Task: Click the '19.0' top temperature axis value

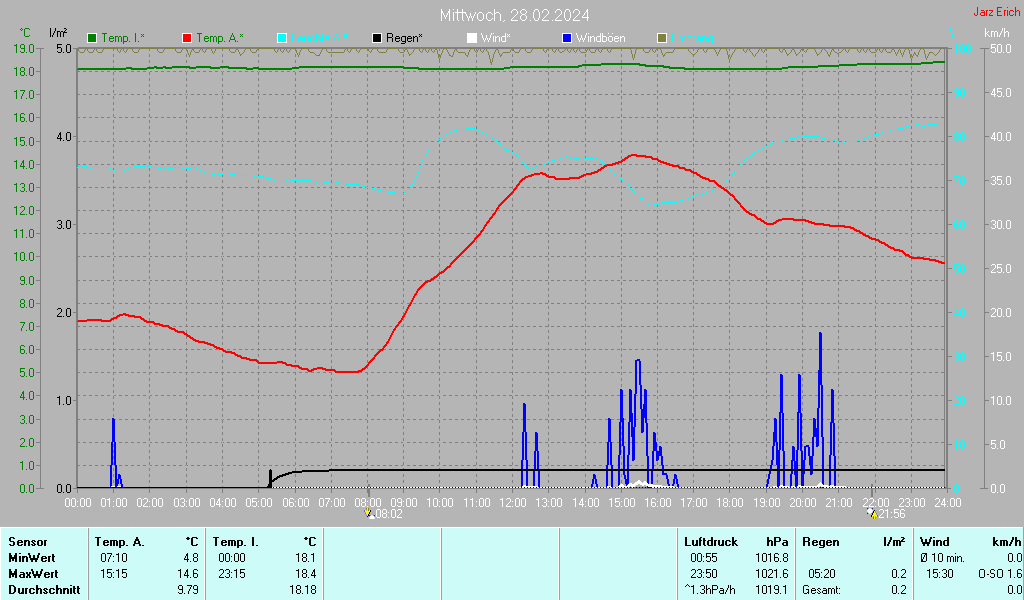Action: 24,48
